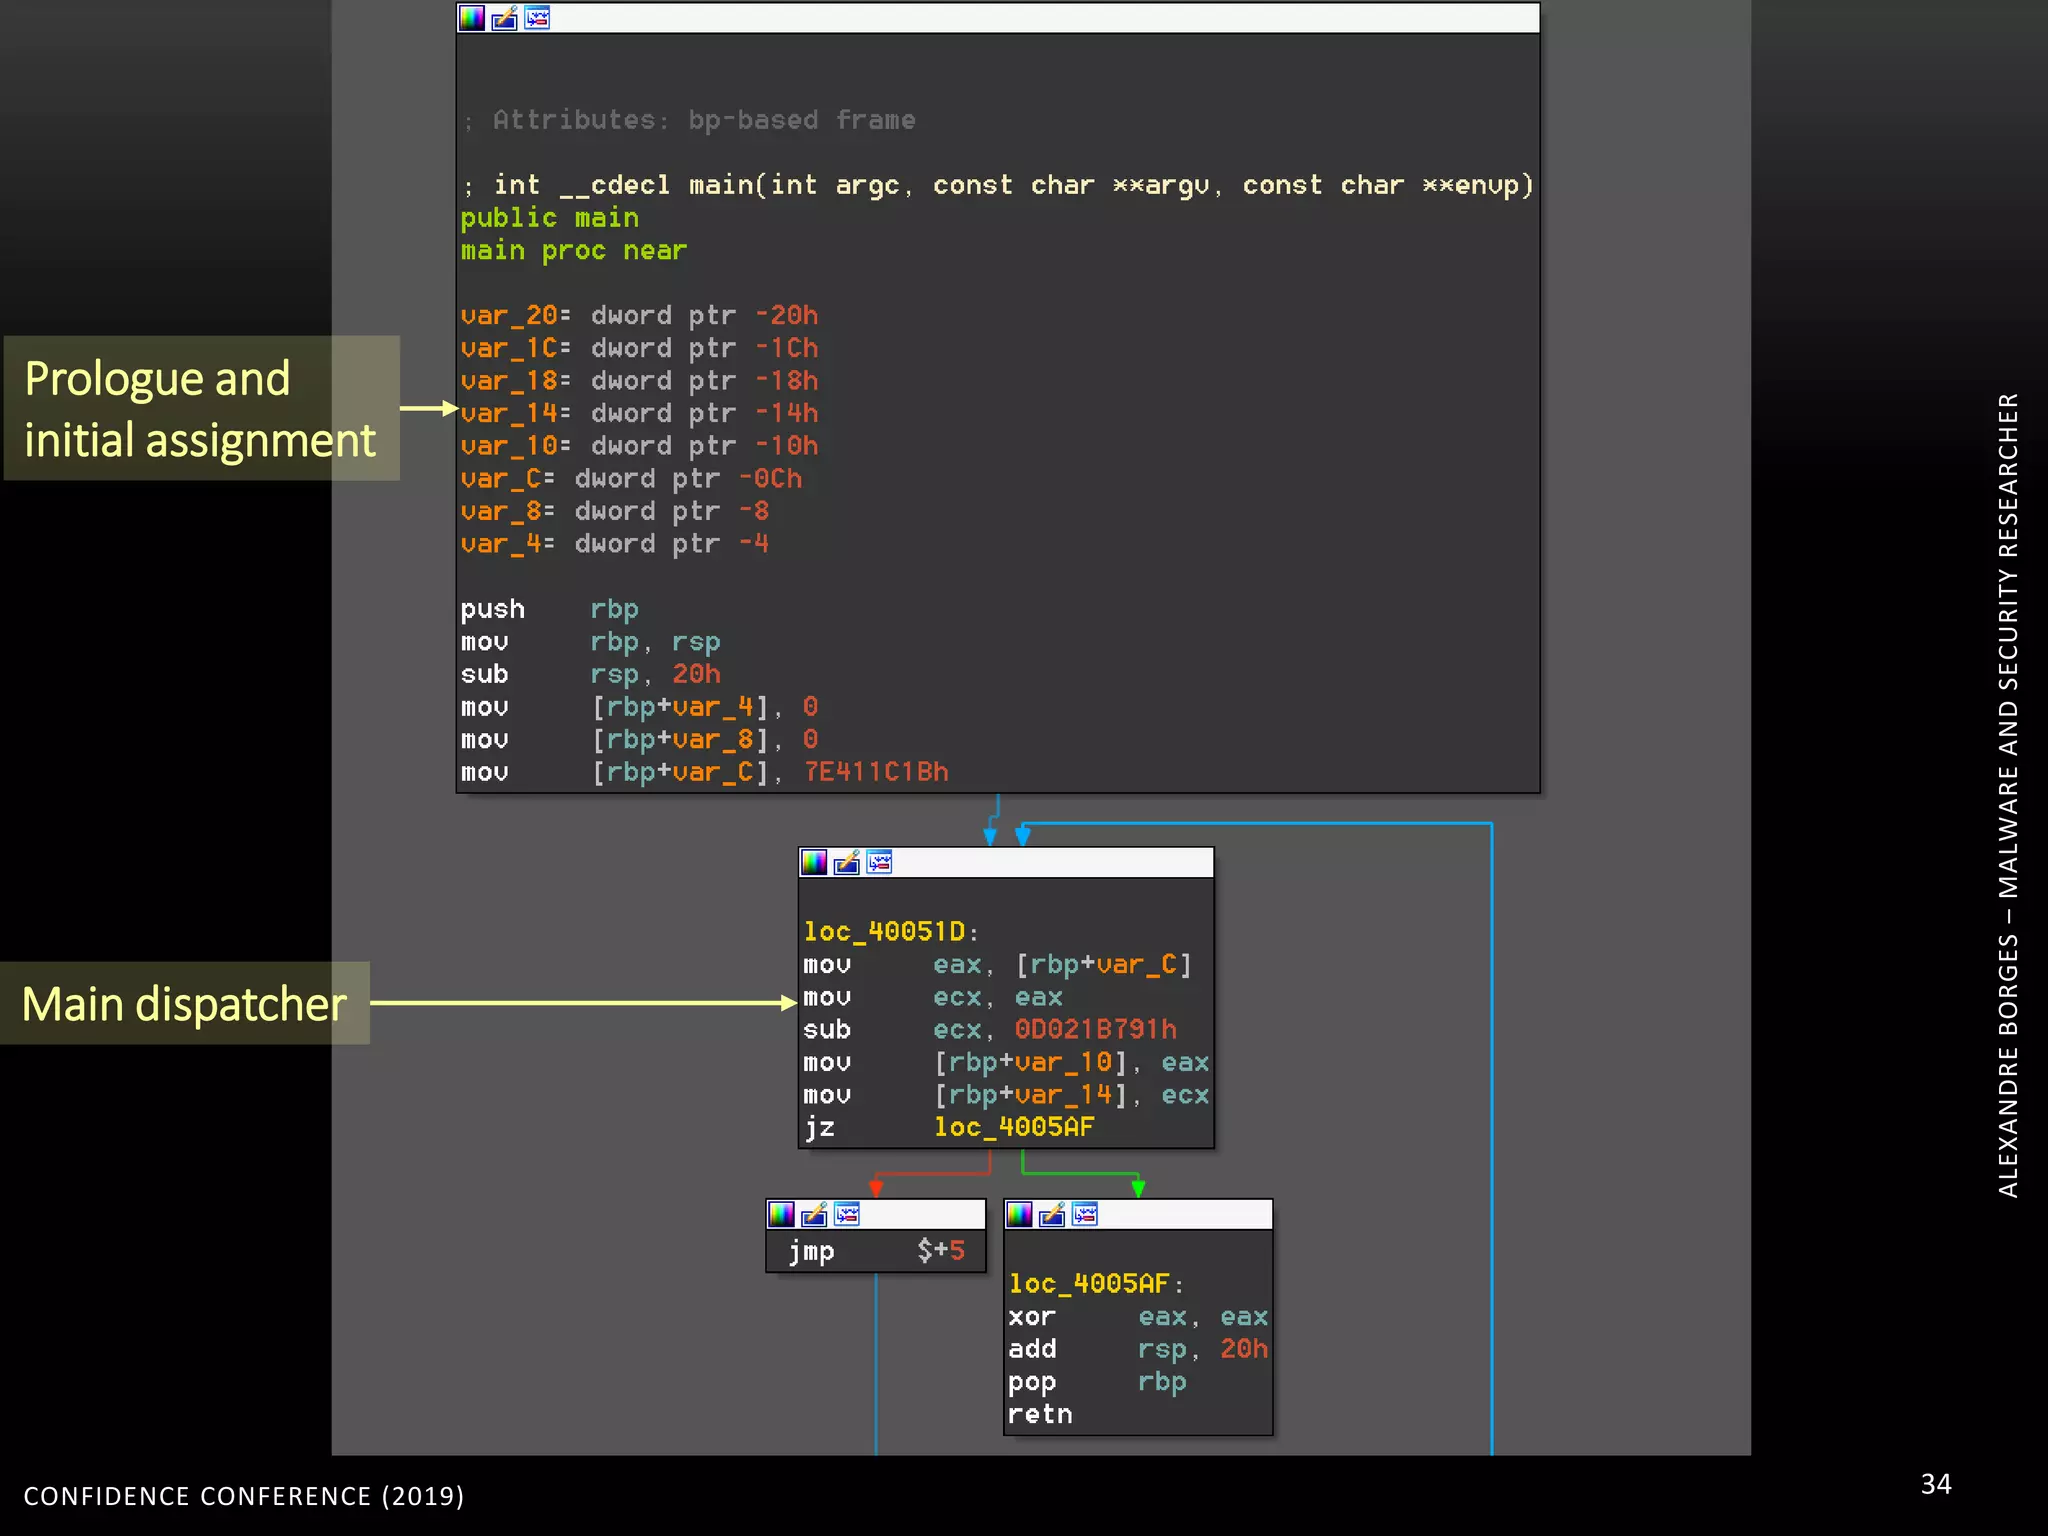Click the constant 0D021B791h
Screen dimensions: 2048x1536
pos(1096,1030)
